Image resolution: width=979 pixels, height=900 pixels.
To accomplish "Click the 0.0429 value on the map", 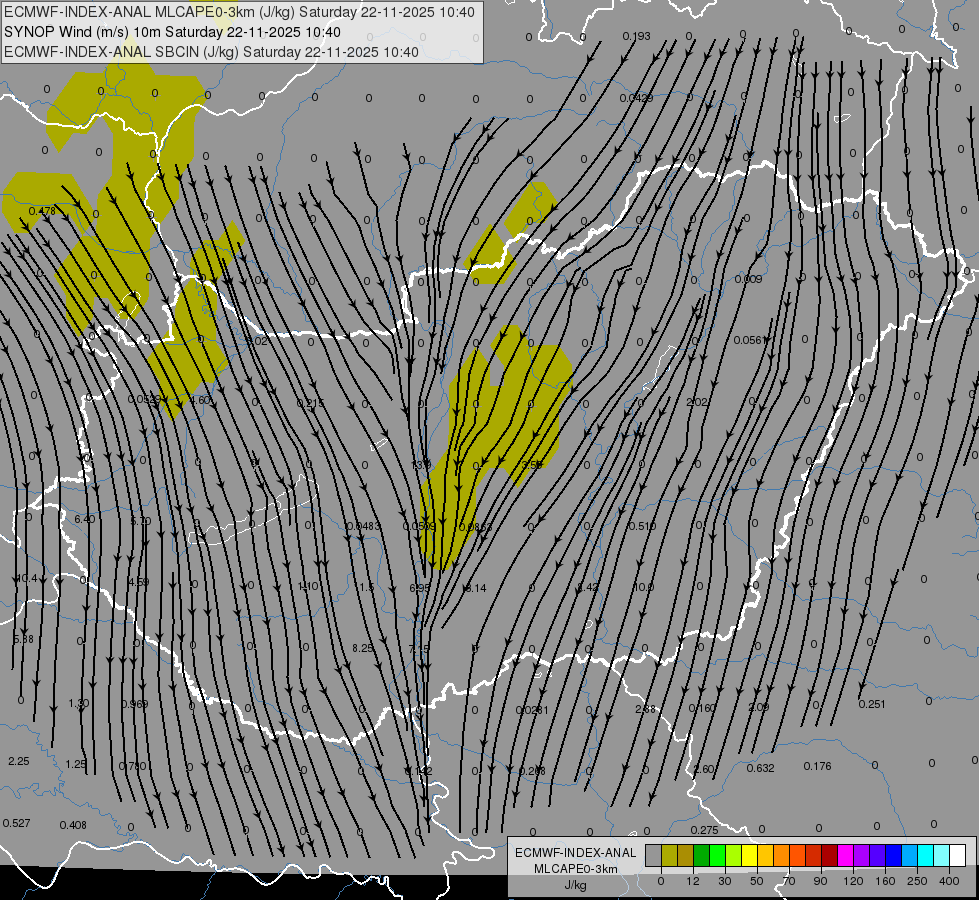I will (636, 98).
